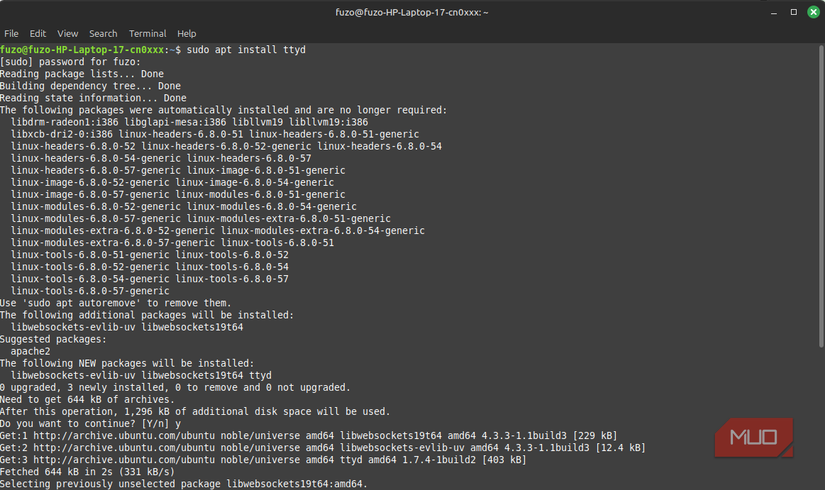This screenshot has width=825, height=490.
Task: Click 'Reading package lists... Done' line
Action: [82, 74]
